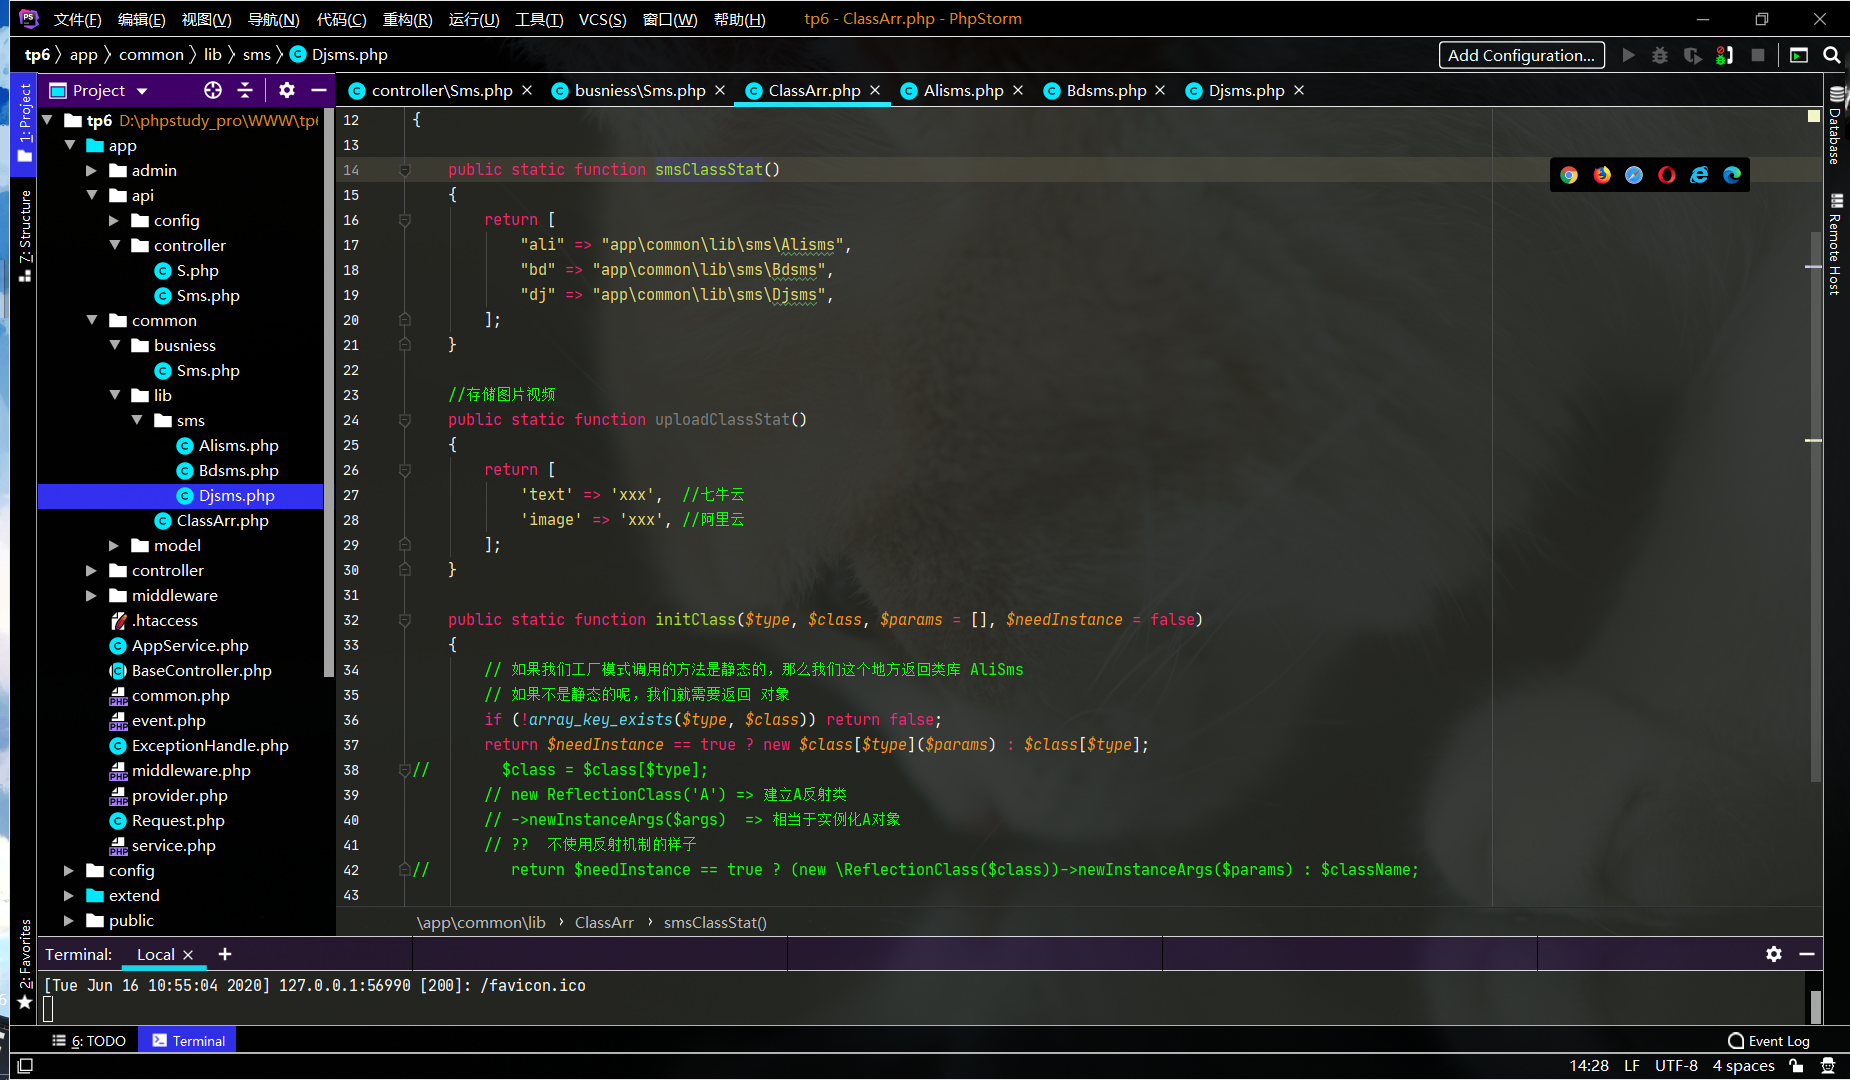Viewport: 1850px width, 1080px height.
Task: Open the 重构(R) menu
Action: pos(407,19)
